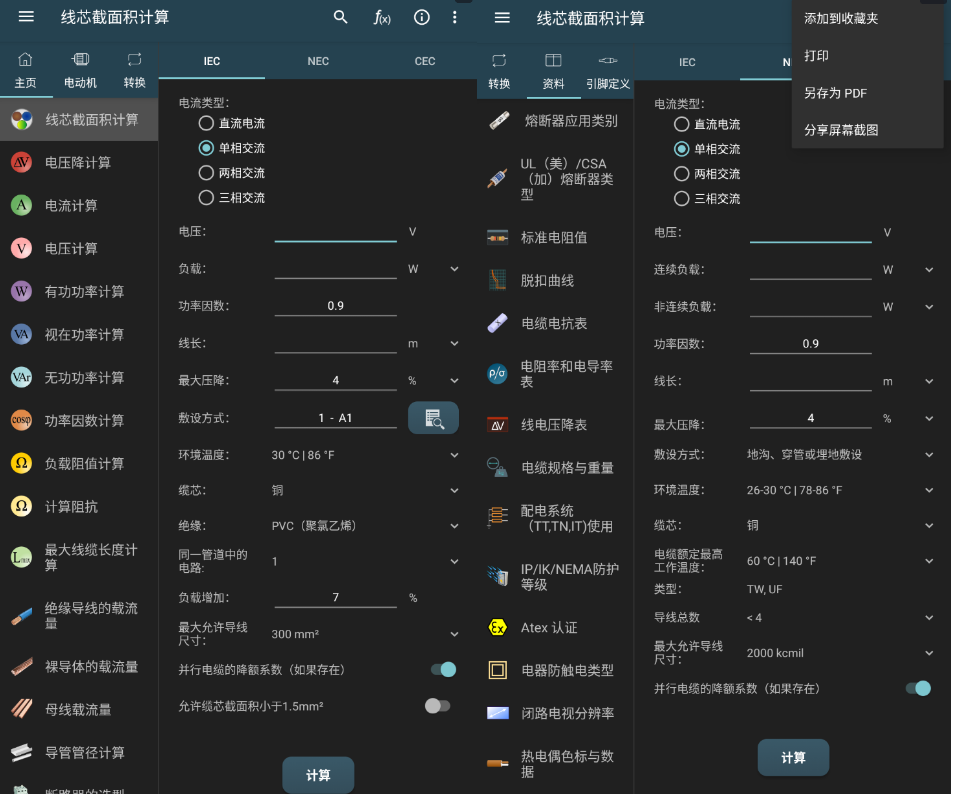
Task: Open 脱扣曲线 in the resources list
Action: tap(547, 280)
